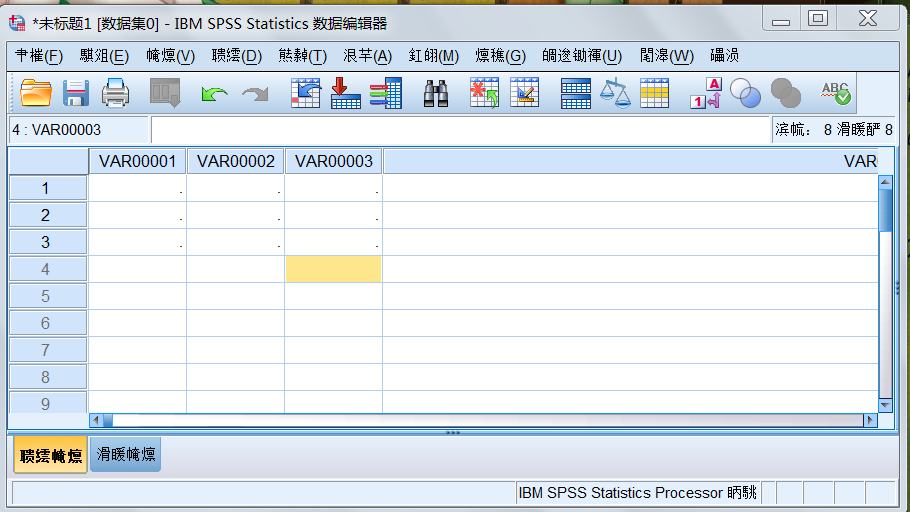910x512 pixels.
Task: Select row header 6
Action: click(x=48, y=323)
